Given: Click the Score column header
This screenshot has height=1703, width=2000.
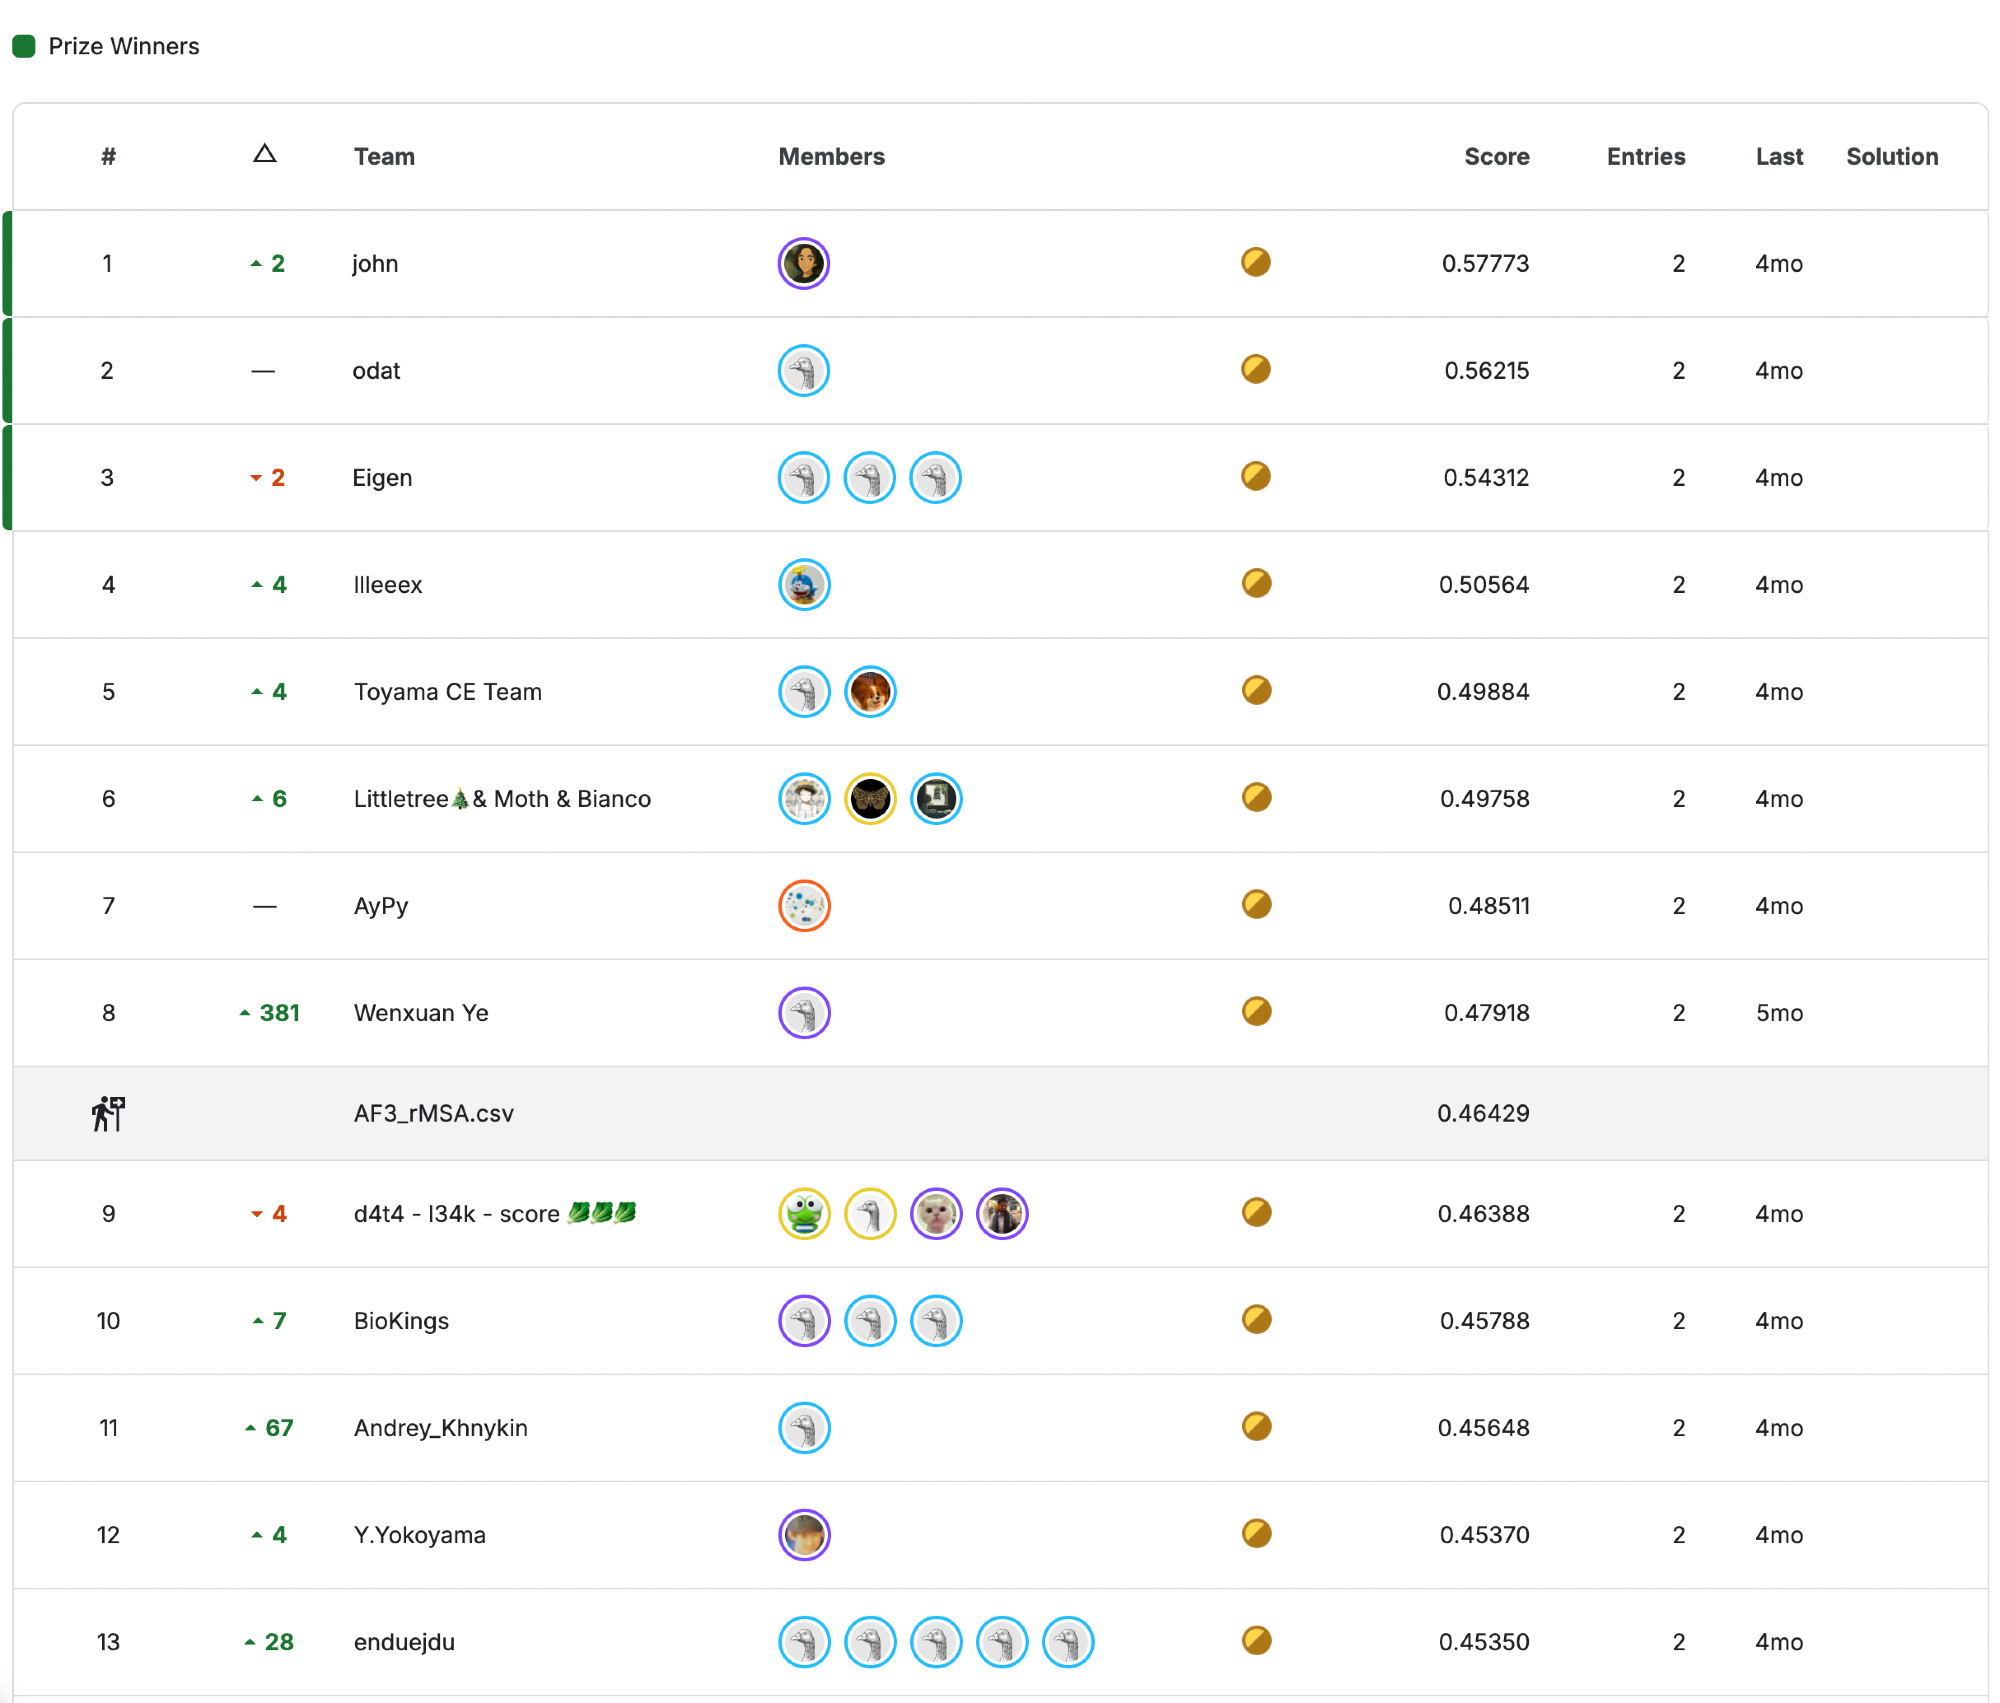Looking at the screenshot, I should pyautogui.click(x=1496, y=156).
